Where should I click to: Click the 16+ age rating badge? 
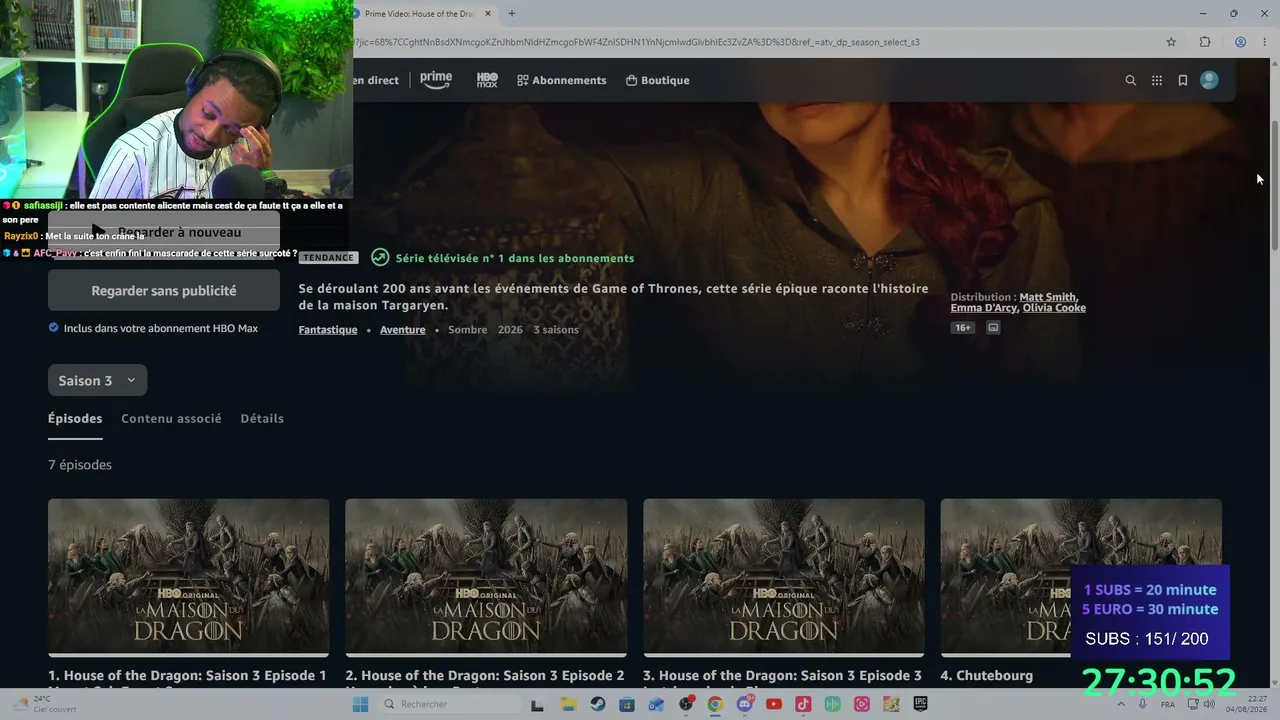tap(962, 327)
